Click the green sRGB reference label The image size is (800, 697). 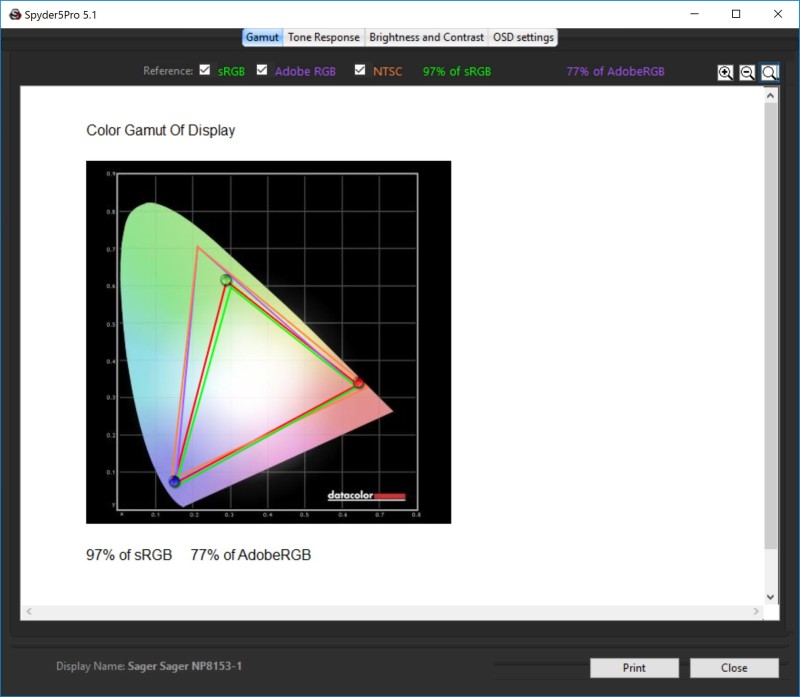pyautogui.click(x=232, y=71)
